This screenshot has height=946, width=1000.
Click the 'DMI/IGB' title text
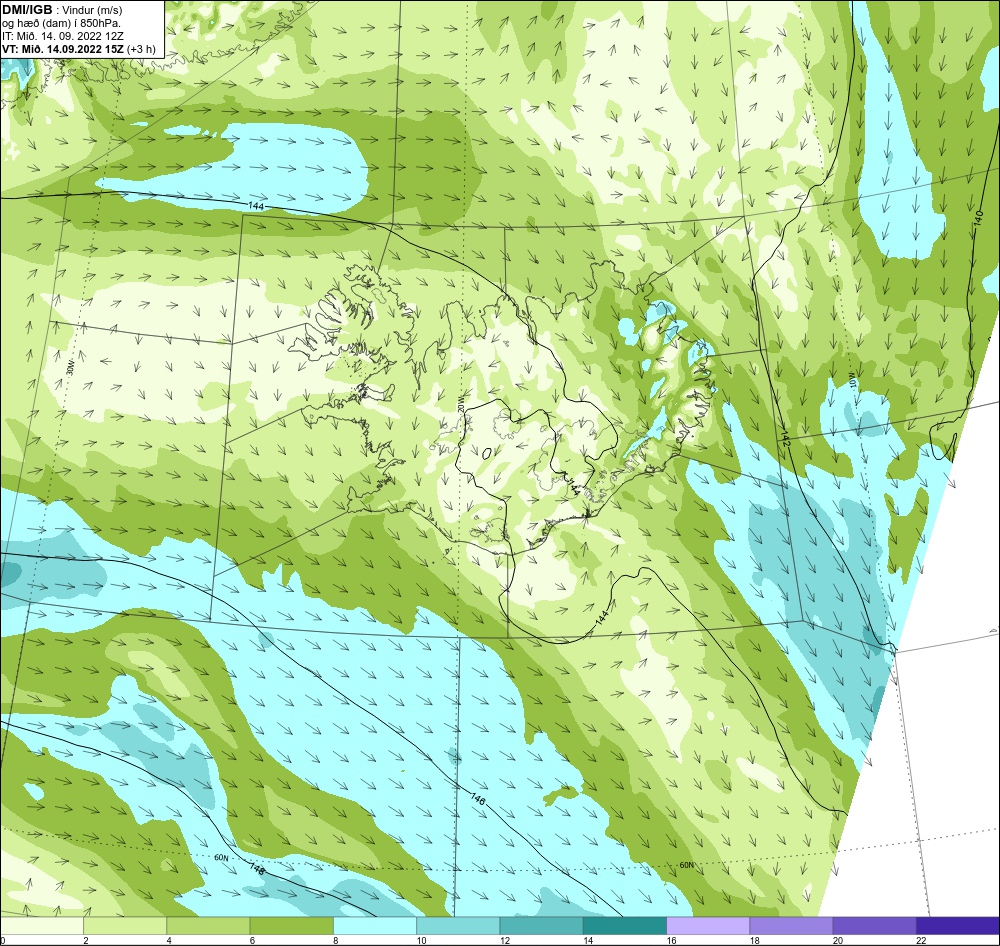click(x=27, y=10)
